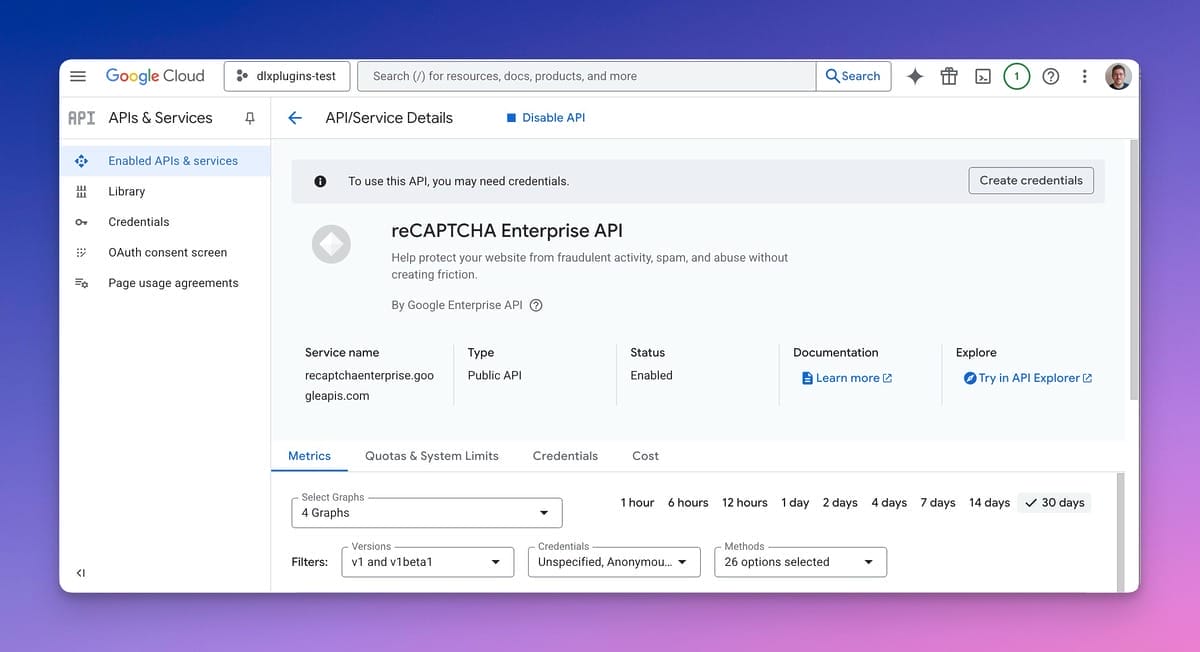Image resolution: width=1200 pixels, height=652 pixels.
Task: Open the navigation hamburger menu
Action: coord(78,75)
